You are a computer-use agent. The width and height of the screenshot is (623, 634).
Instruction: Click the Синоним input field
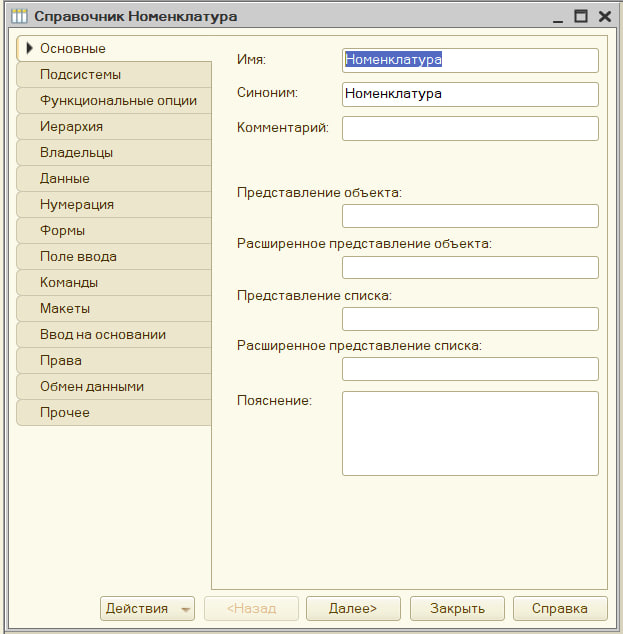[470, 94]
